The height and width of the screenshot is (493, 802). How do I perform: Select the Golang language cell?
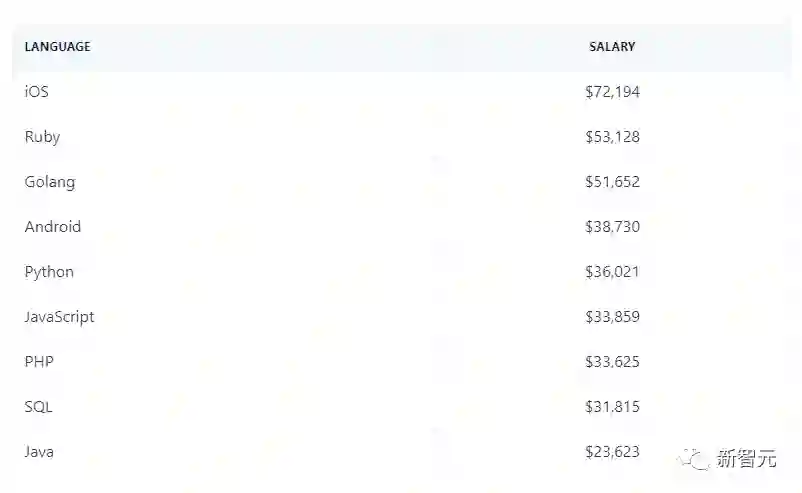(50, 182)
